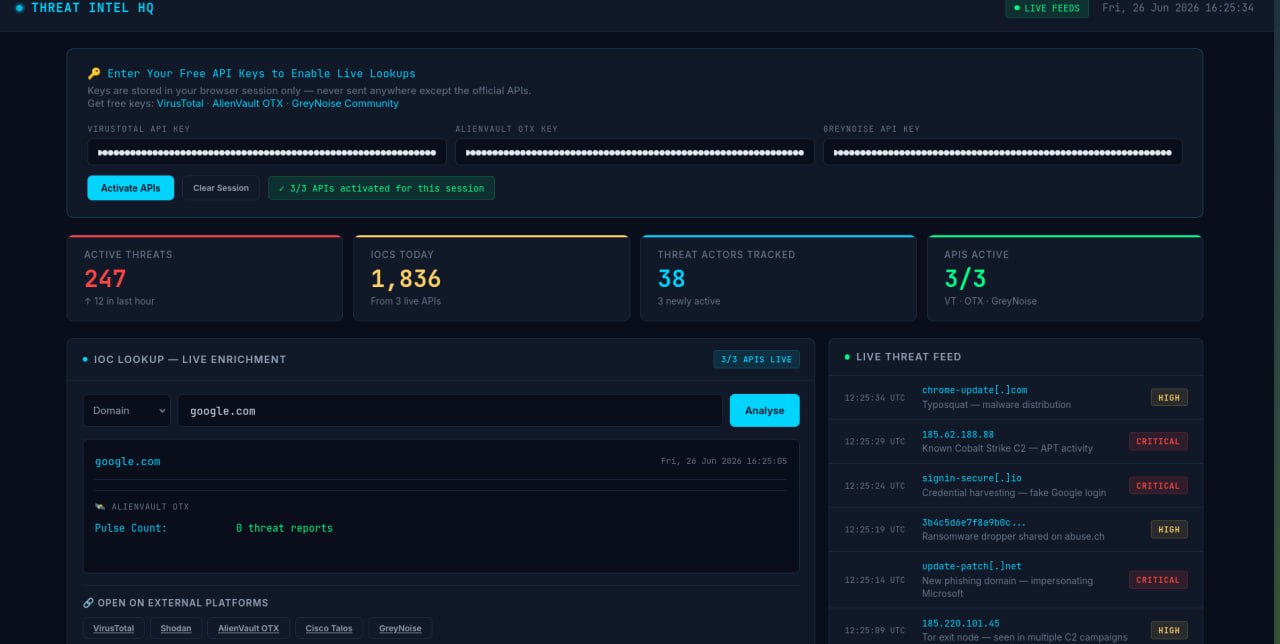Viewport: 1280px width, 644px height.
Task: Click the 12:25:34 UTC feed timestamp
Action: pos(874,397)
